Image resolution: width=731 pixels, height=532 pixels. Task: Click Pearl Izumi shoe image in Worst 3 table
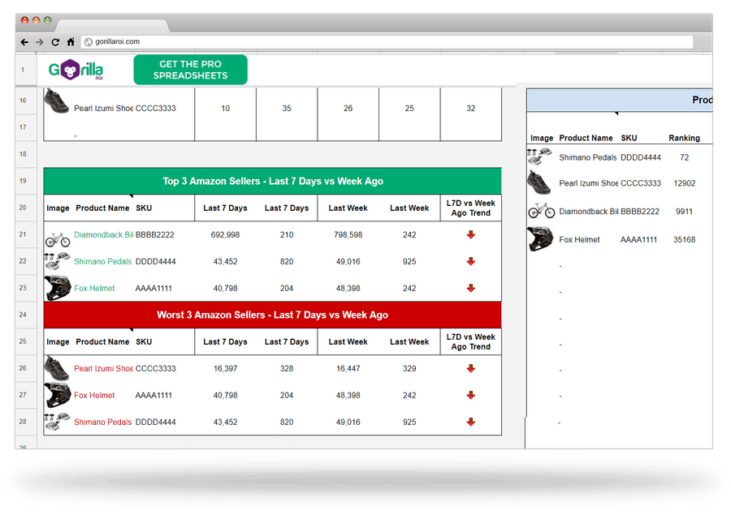point(57,368)
